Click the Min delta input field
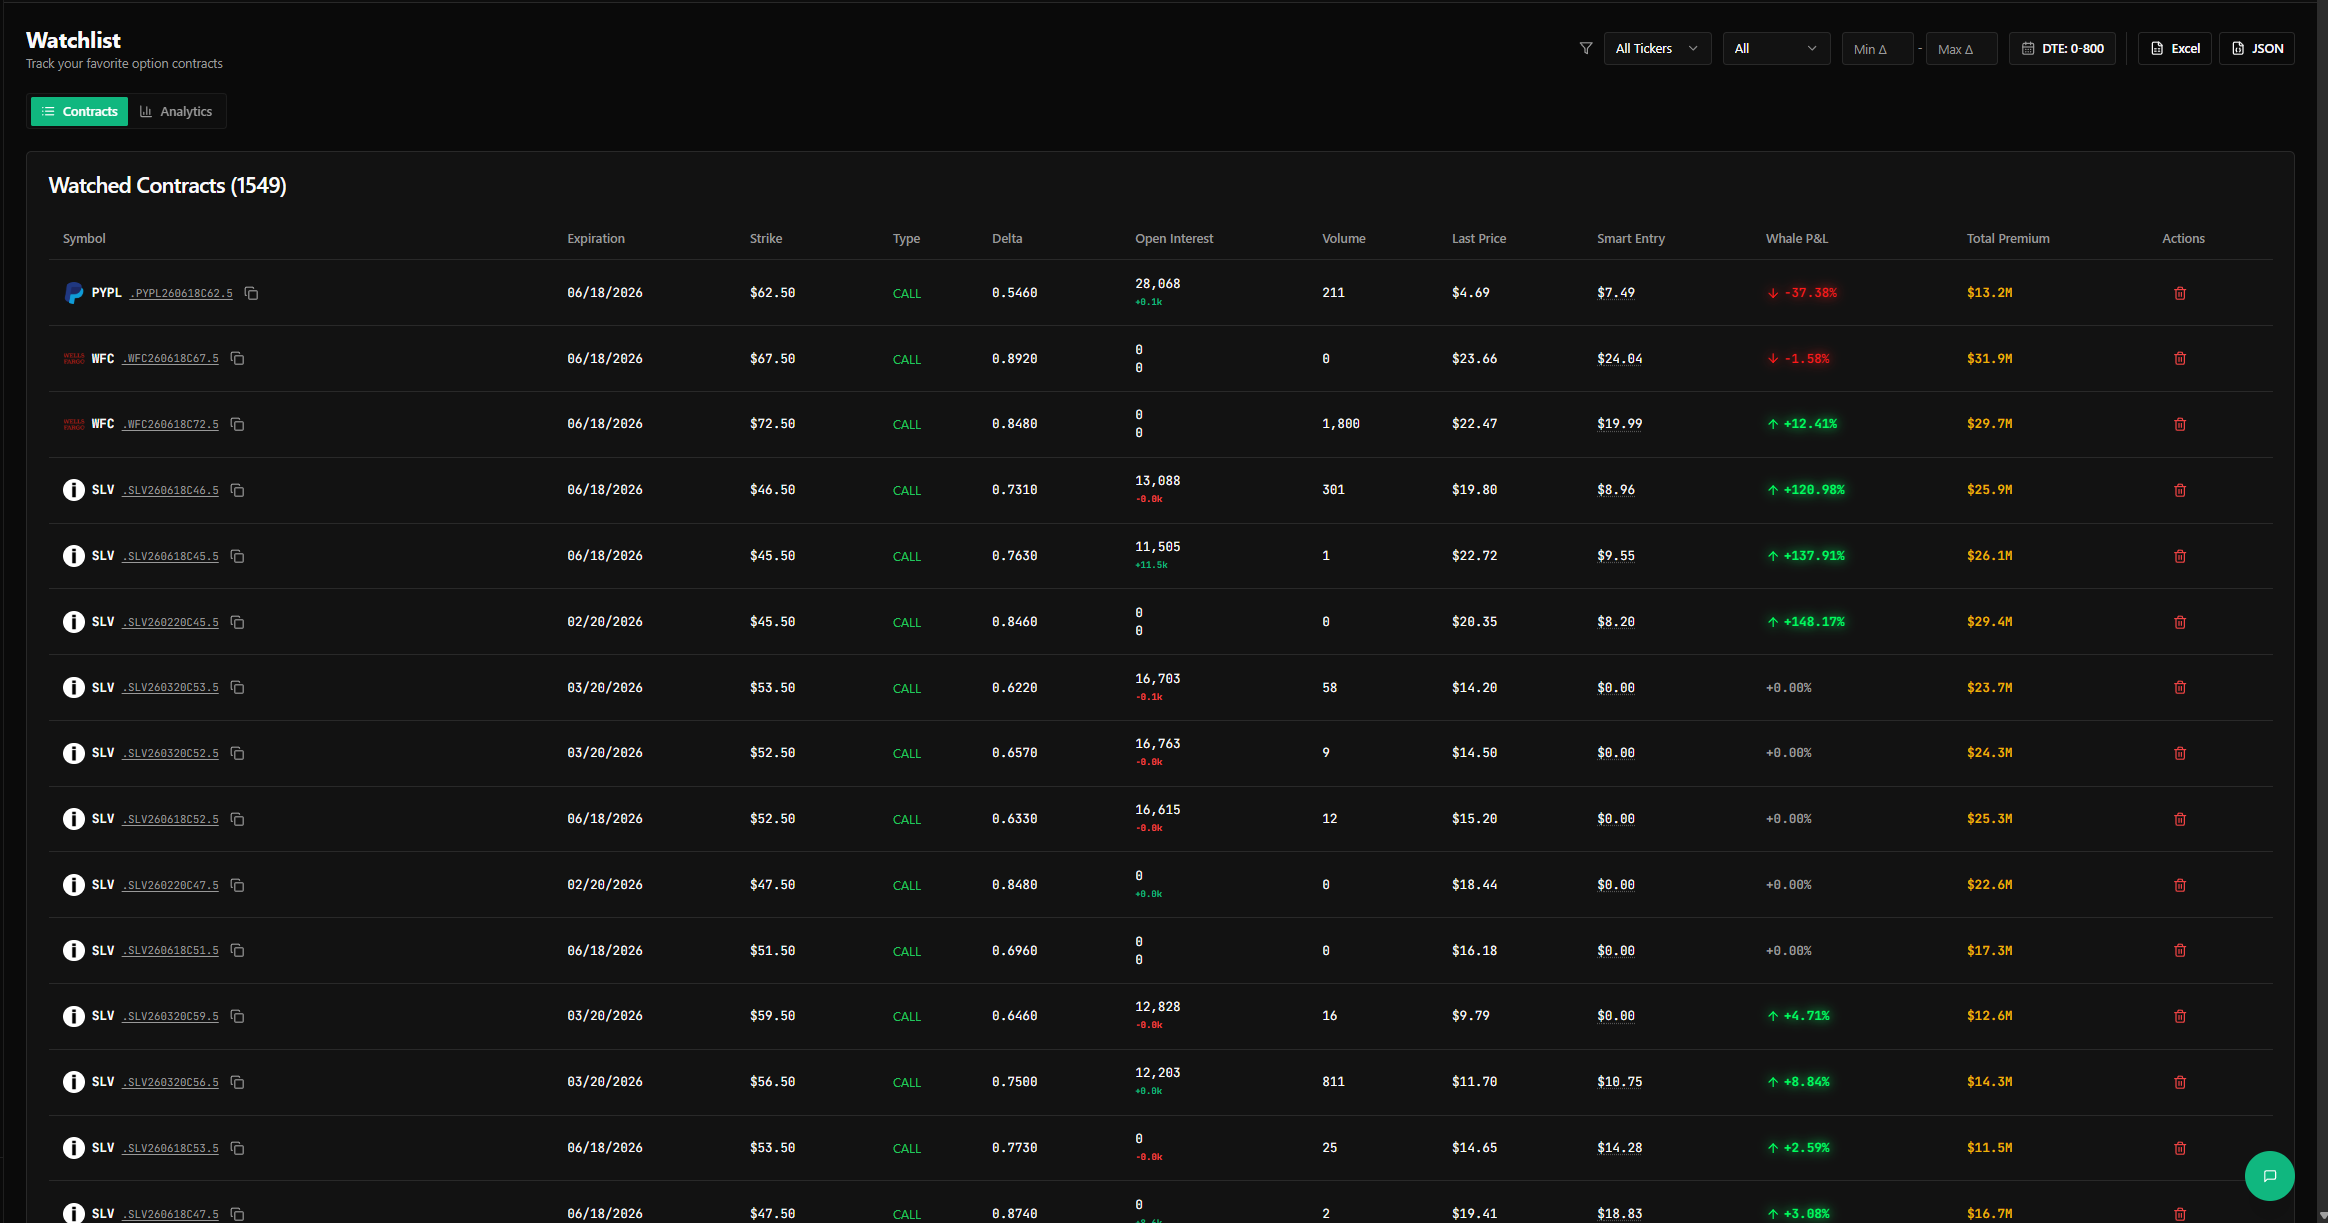This screenshot has width=2328, height=1223. (1876, 48)
